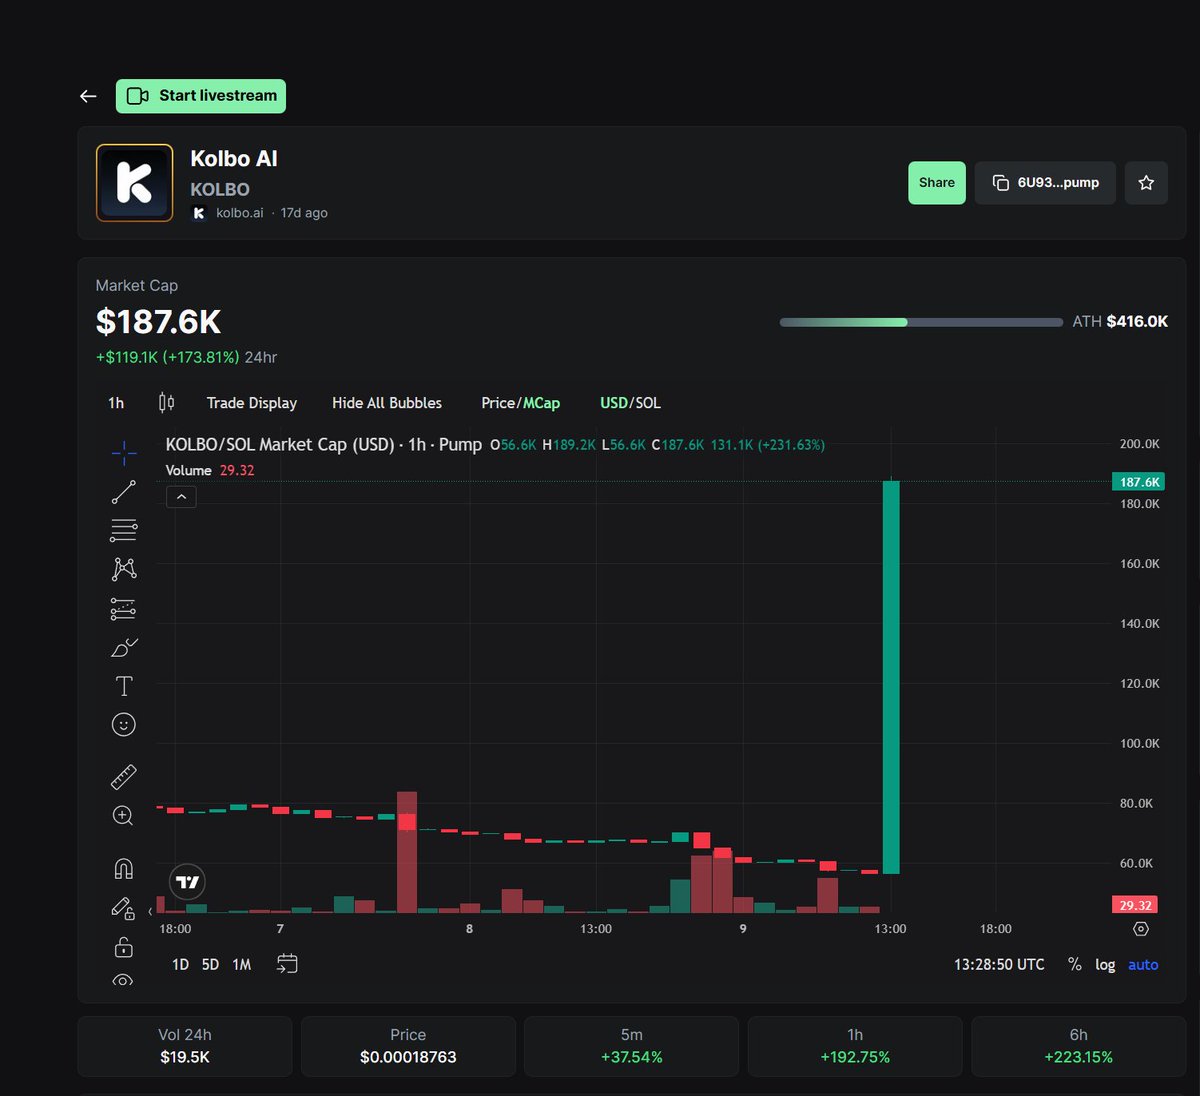The width and height of the screenshot is (1200, 1096).
Task: Open the Fibonacci/Gann tools icon
Action: pos(123,530)
